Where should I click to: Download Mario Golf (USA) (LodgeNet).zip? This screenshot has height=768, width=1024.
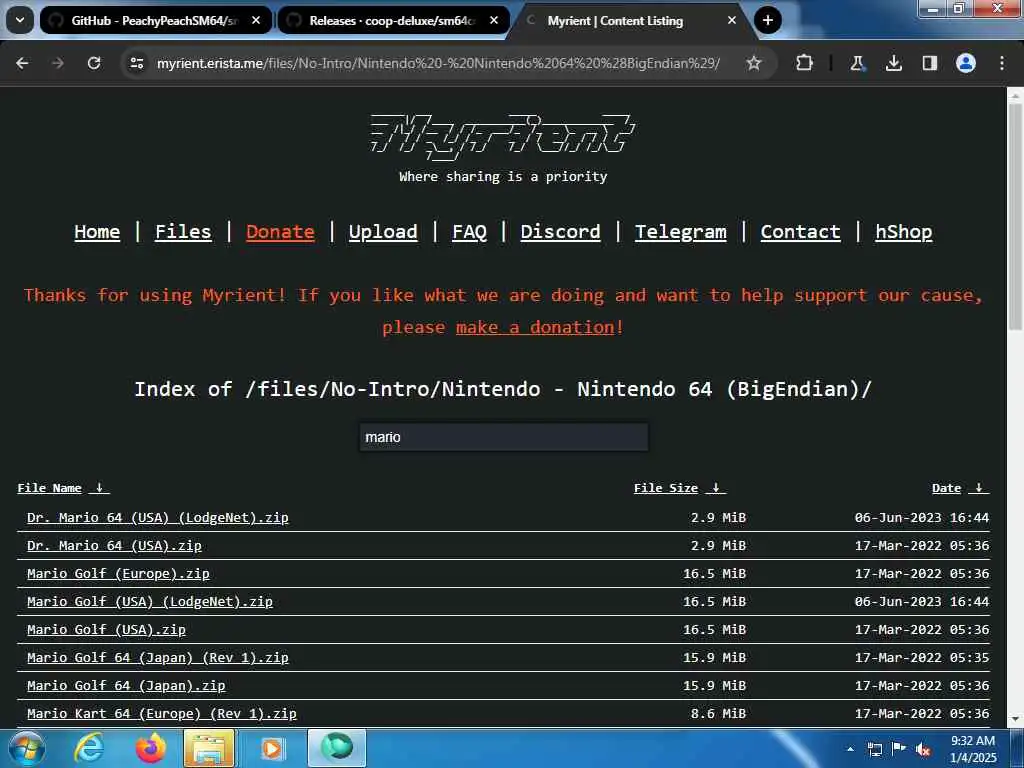[150, 601]
